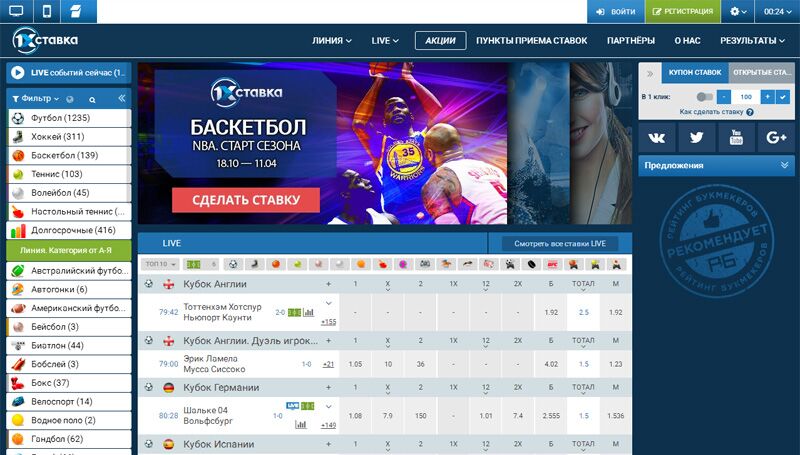Open the Google+ social page
Screen dimensions: 800x455
[x=776, y=137]
